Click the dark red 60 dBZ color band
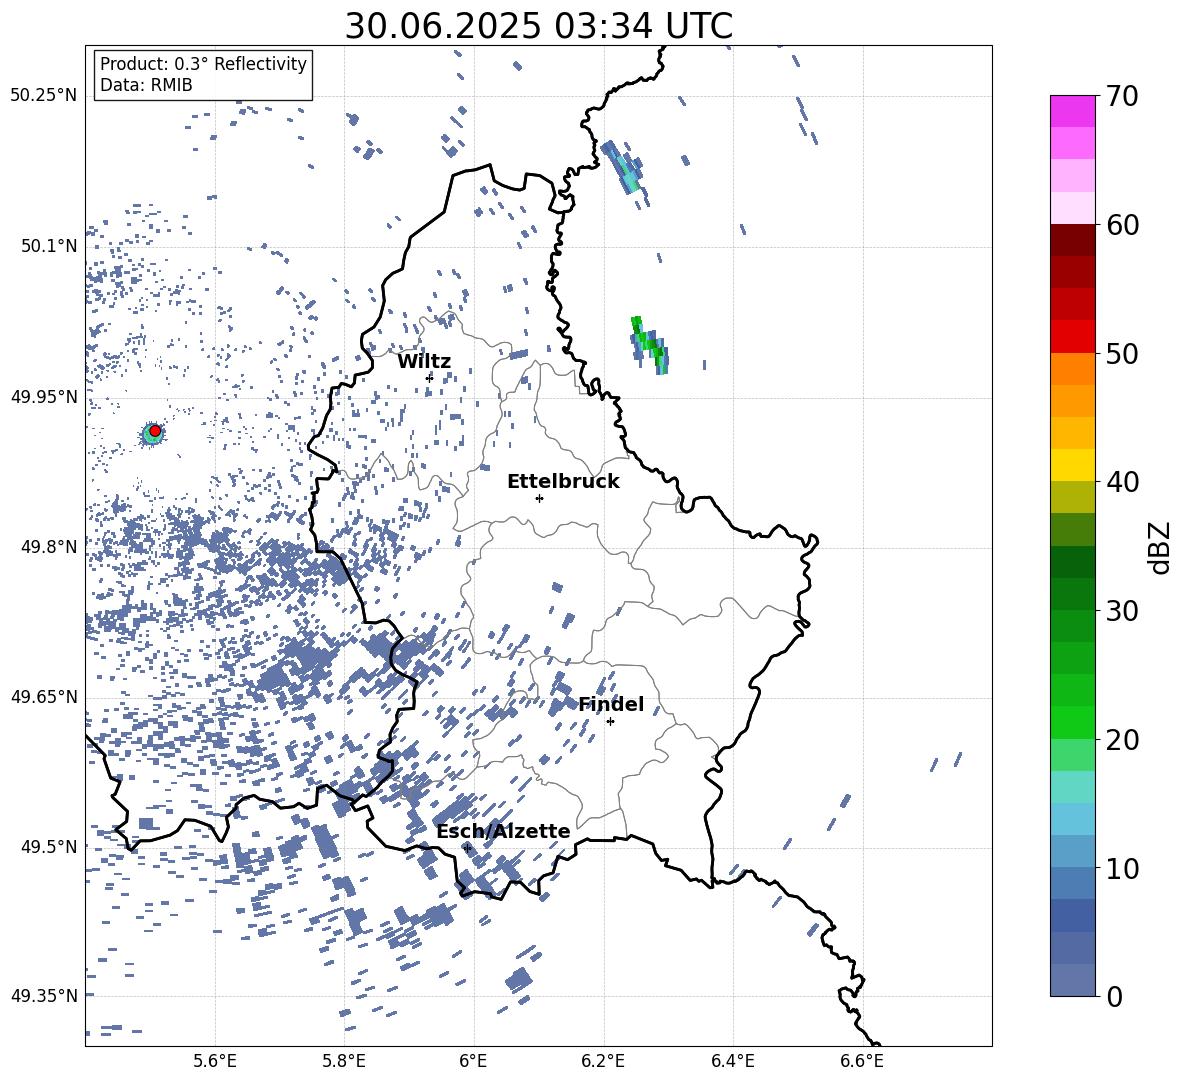1184x1081 pixels. [1072, 240]
